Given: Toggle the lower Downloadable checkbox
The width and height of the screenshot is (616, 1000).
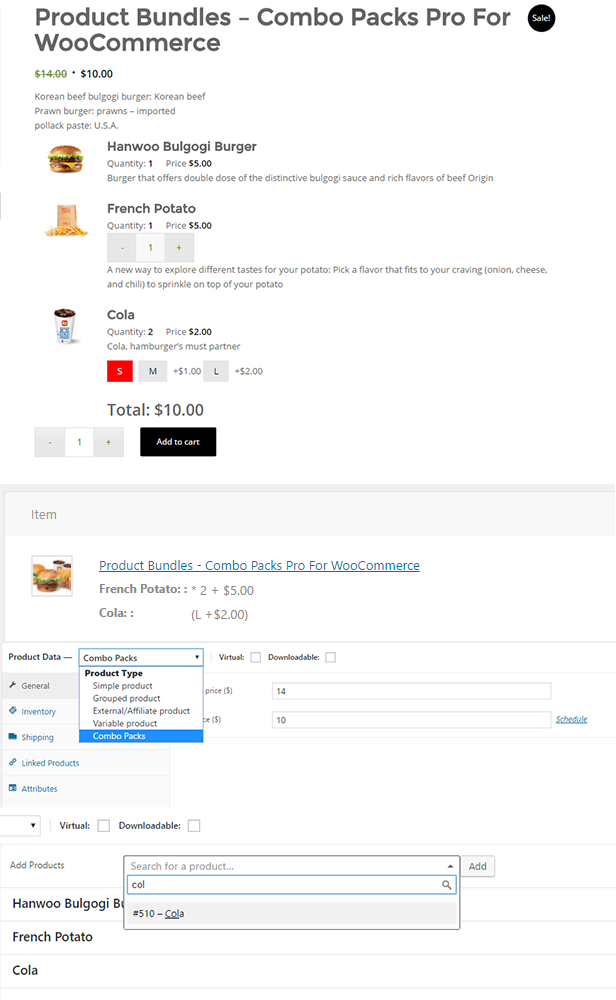Looking at the screenshot, I should tap(194, 826).
